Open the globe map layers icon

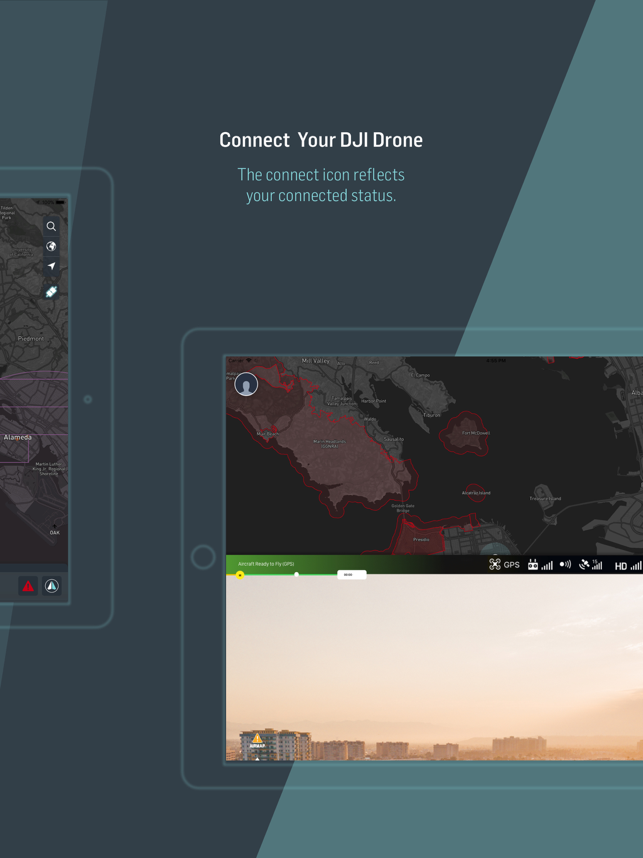(51, 246)
